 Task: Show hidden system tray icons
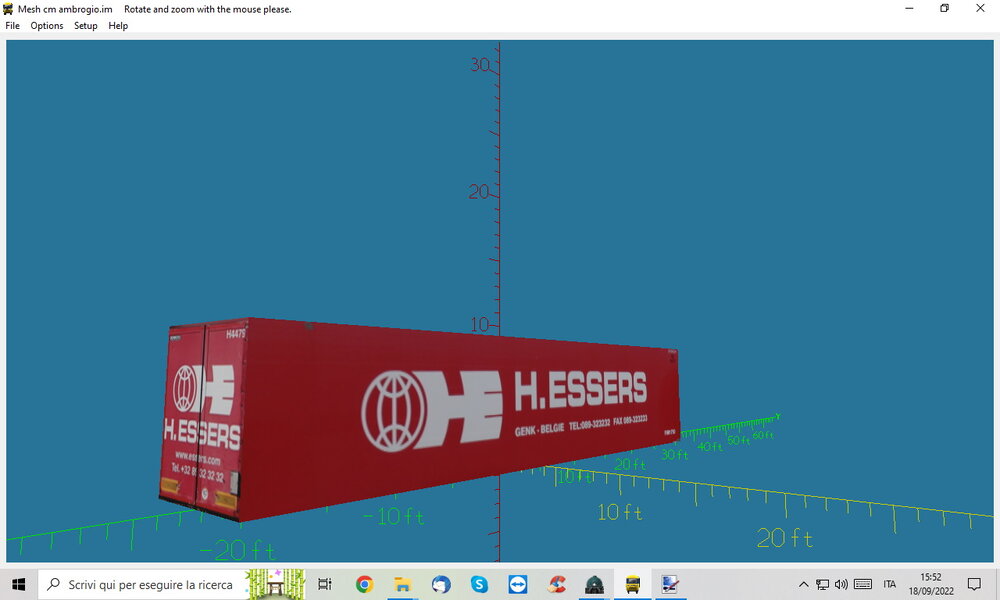coord(804,584)
